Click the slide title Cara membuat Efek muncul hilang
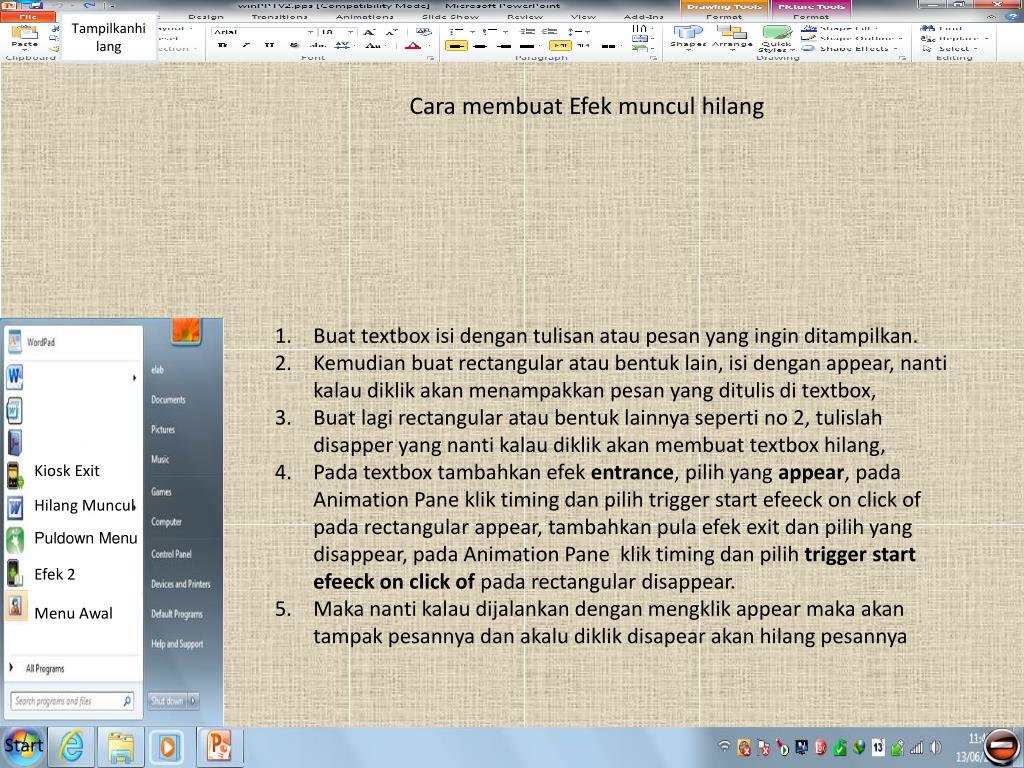 coord(586,106)
